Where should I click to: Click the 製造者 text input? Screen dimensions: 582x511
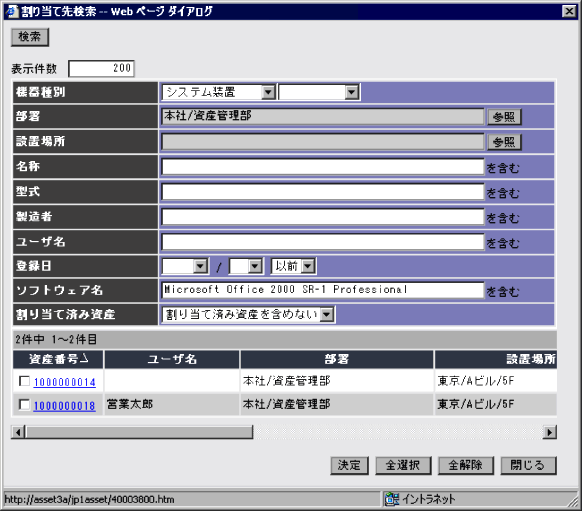[x=323, y=217]
